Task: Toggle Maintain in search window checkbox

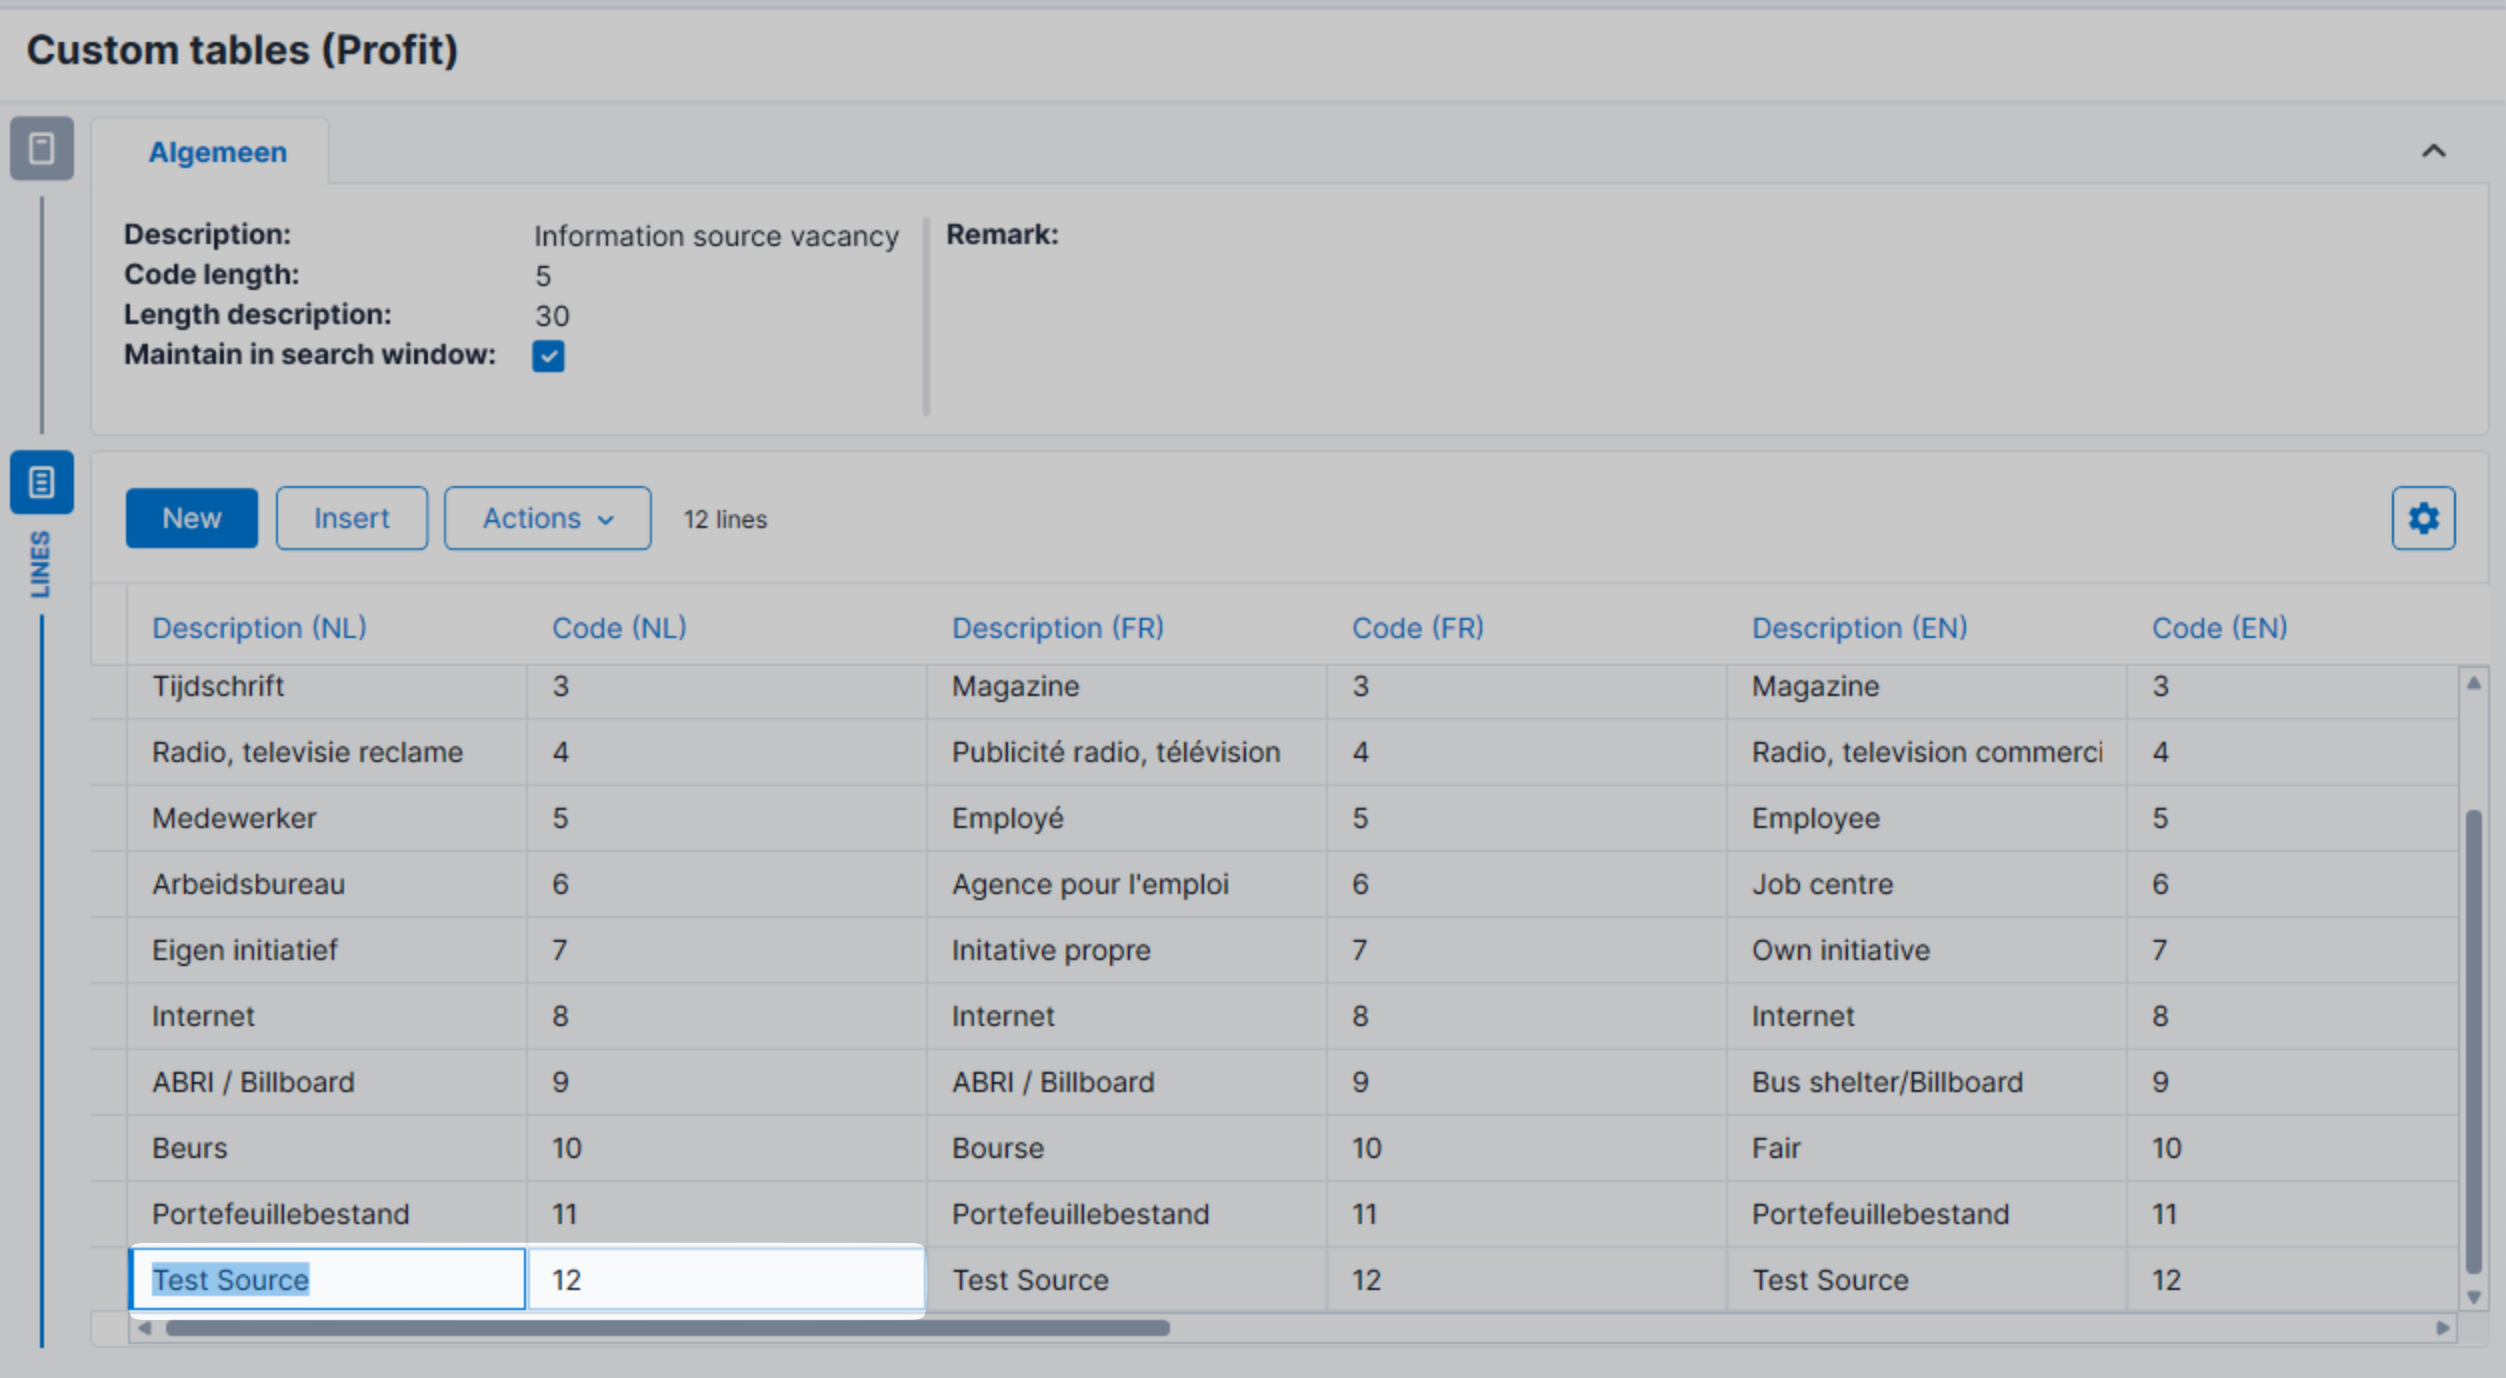Action: (x=548, y=356)
